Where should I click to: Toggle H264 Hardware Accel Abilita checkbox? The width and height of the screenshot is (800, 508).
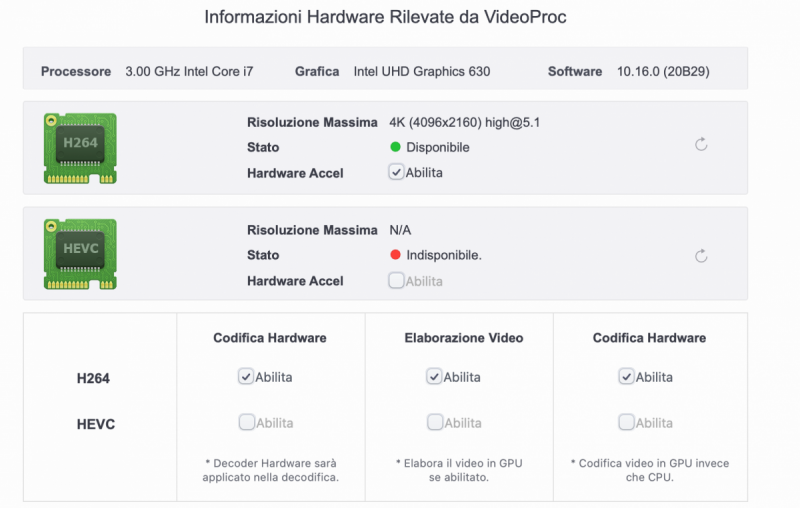pos(396,172)
